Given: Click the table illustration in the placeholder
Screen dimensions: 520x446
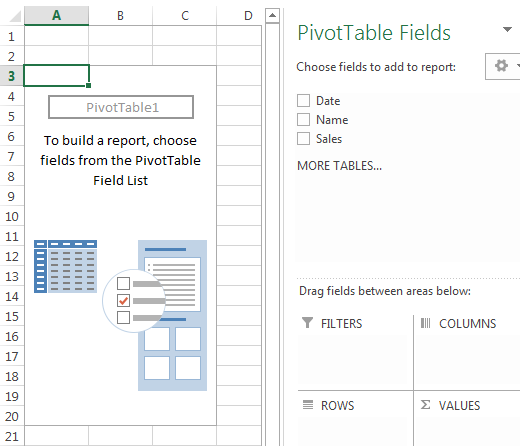Looking at the screenshot, I should click(x=65, y=266).
